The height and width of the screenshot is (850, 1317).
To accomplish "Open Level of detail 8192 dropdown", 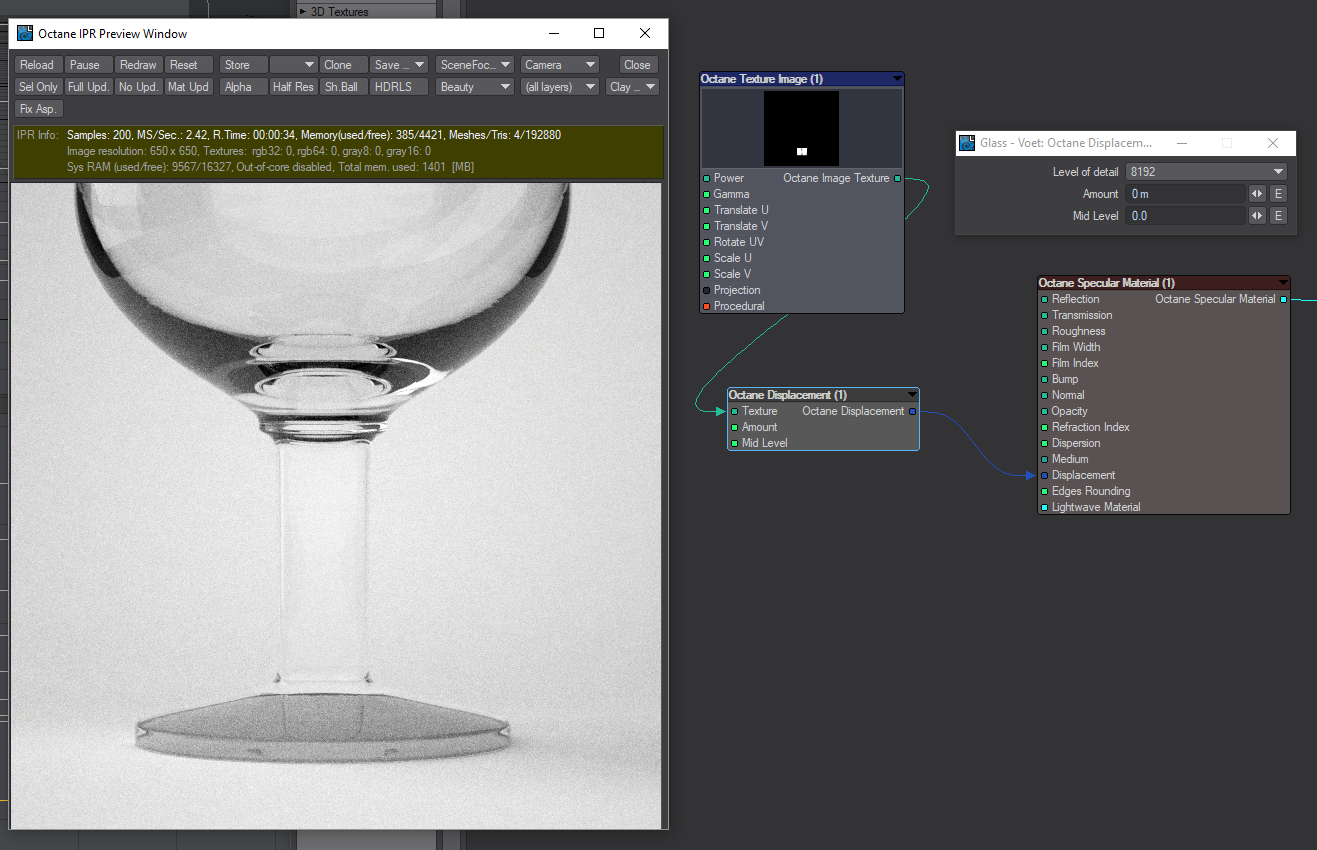I will point(1206,172).
